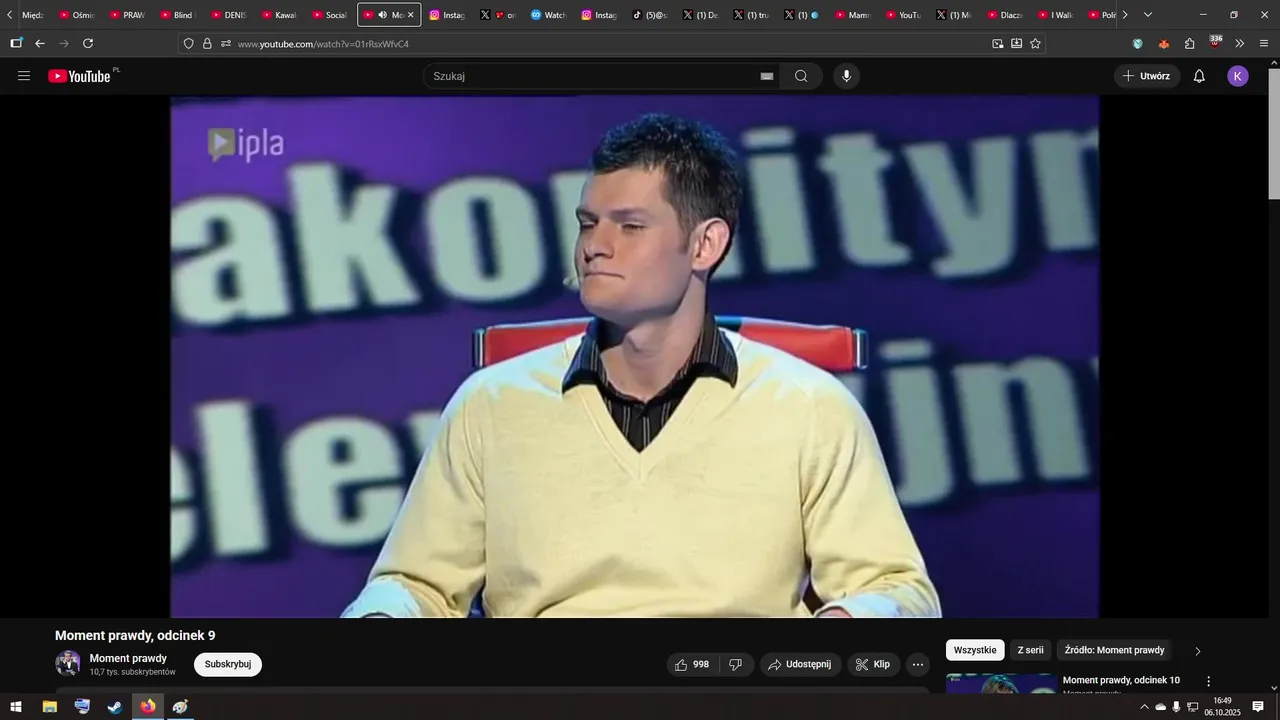The image size is (1280, 720).
Task: Bookmark this page with star icon
Action: click(x=1035, y=44)
